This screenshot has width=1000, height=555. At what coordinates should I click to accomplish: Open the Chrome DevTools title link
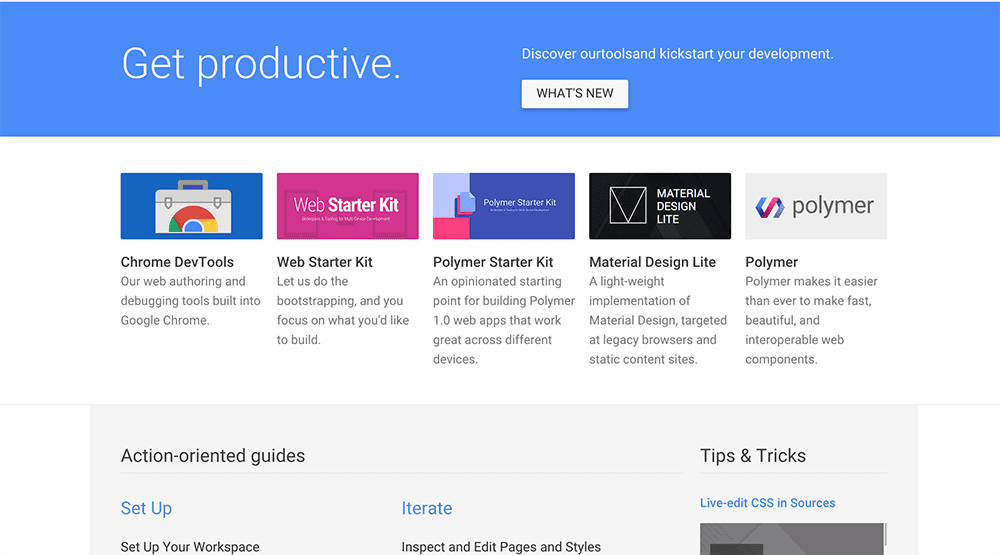pyautogui.click(x=177, y=262)
